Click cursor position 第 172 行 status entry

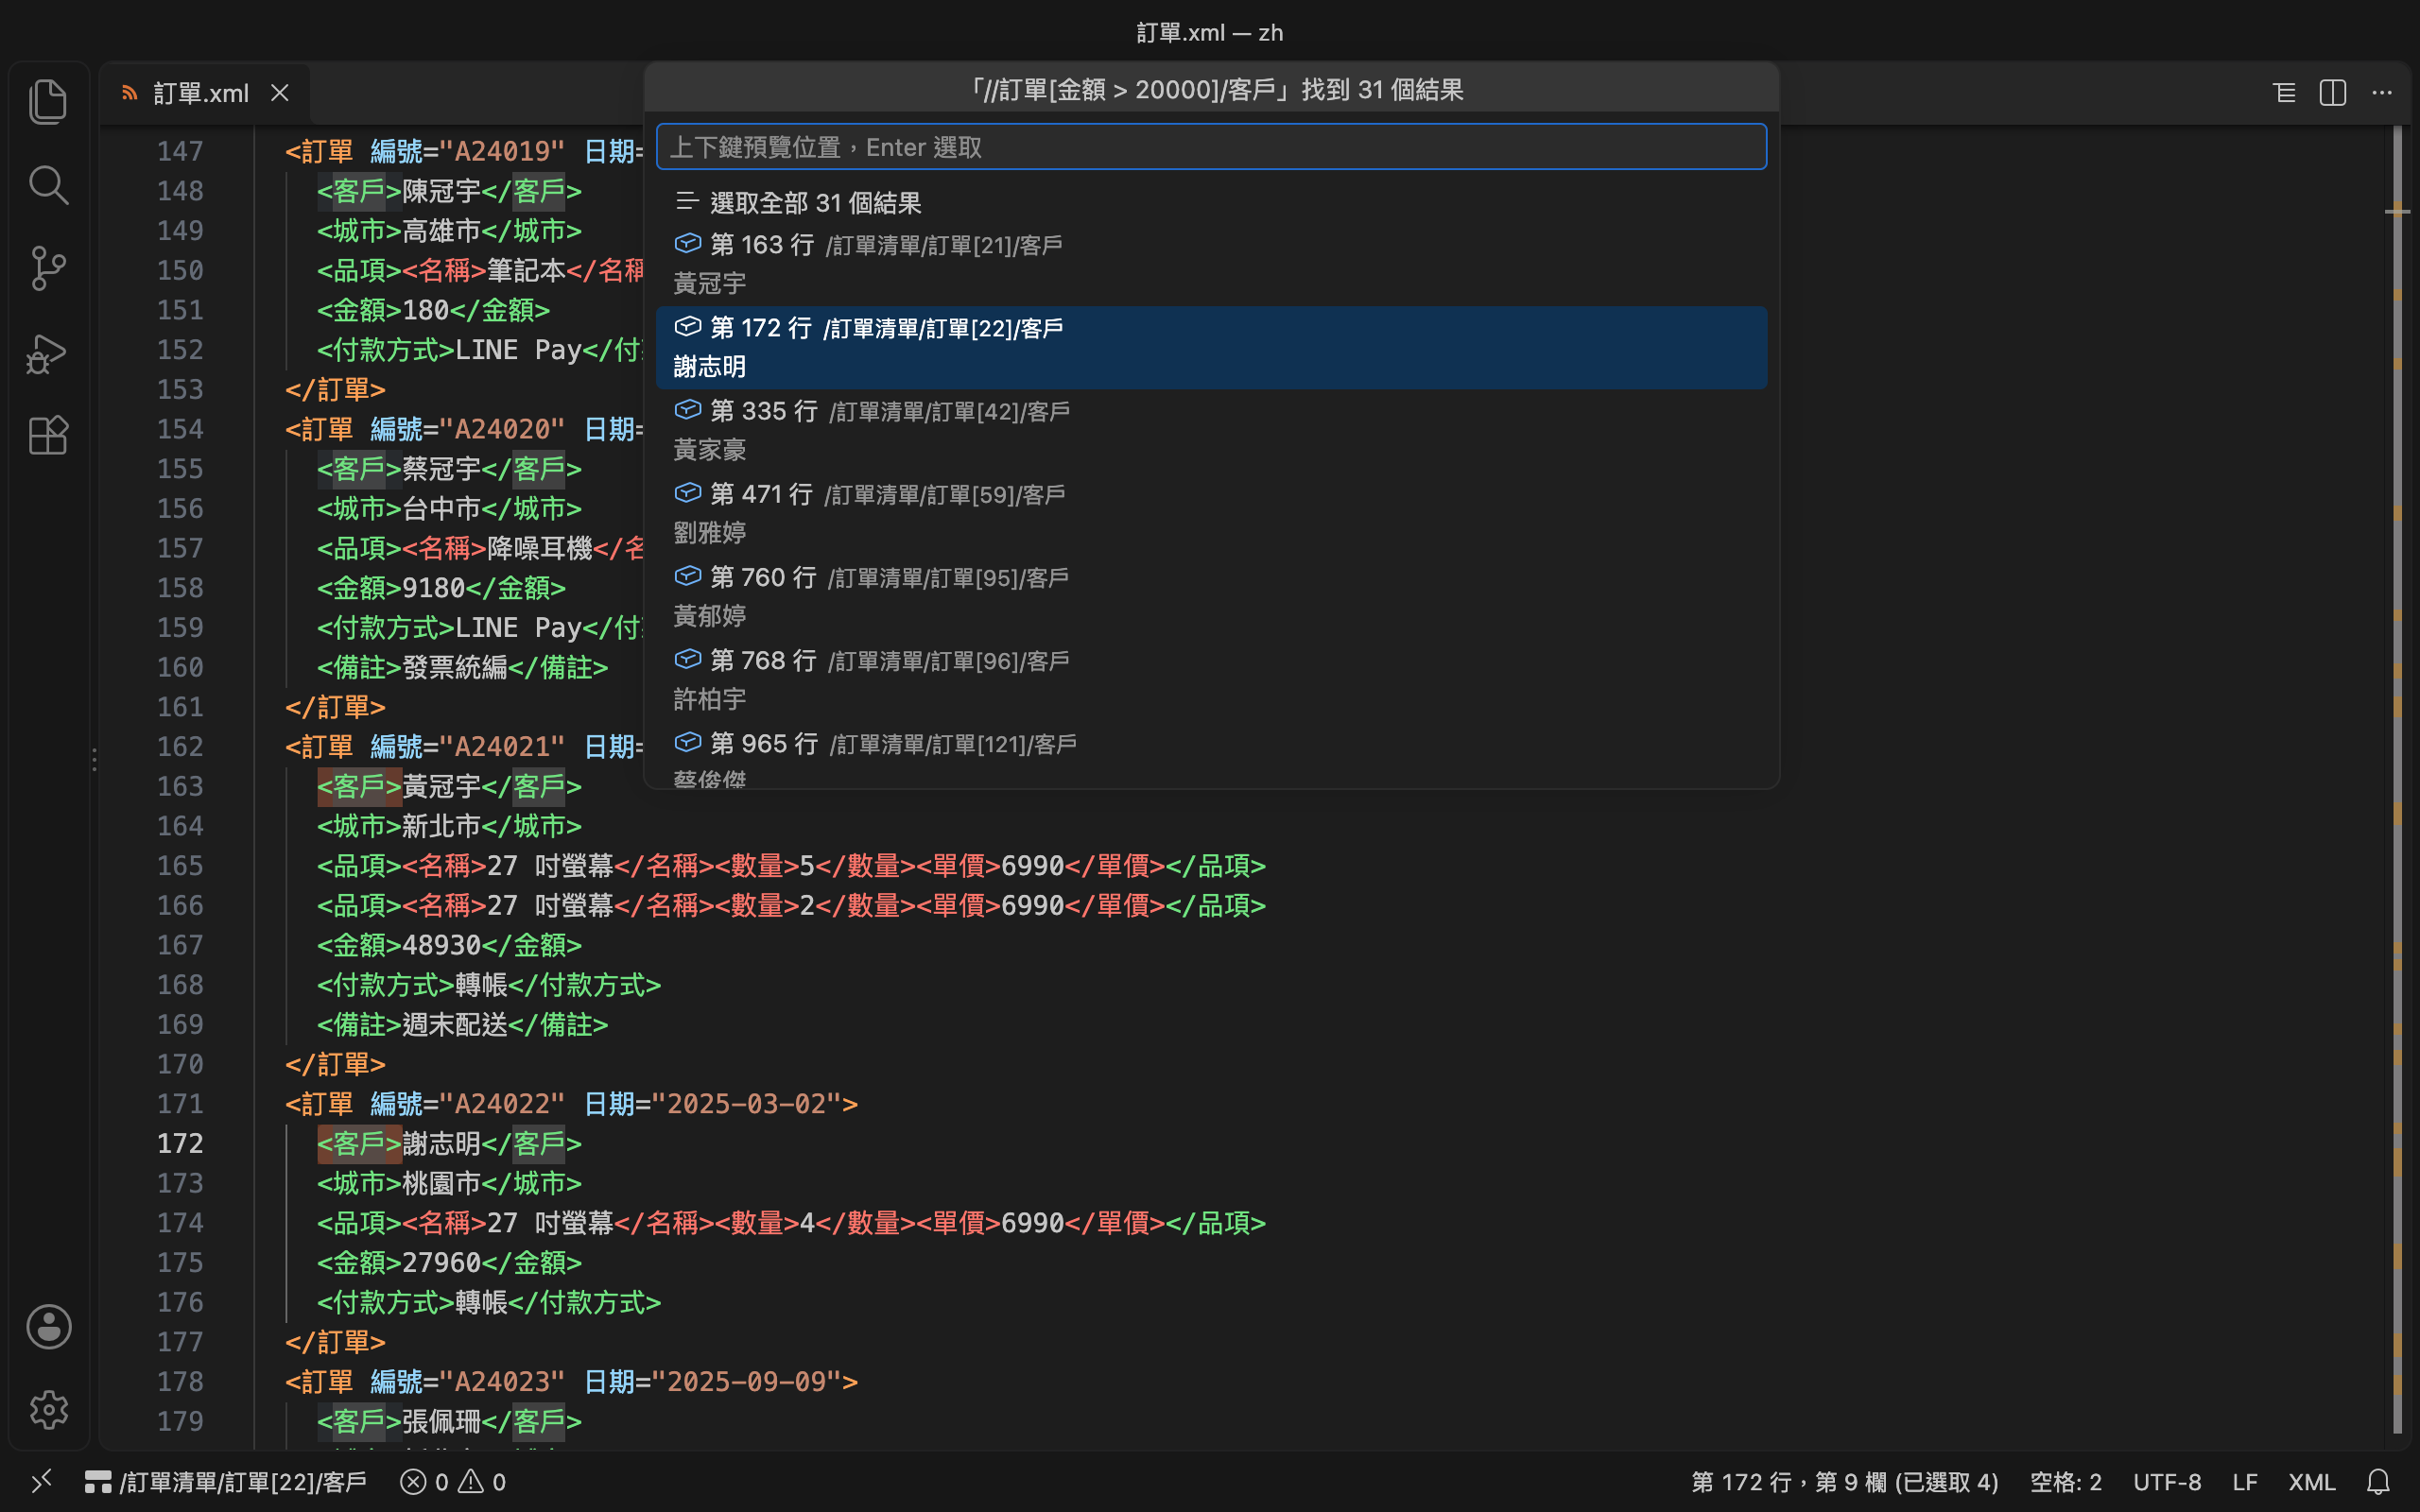(x=1844, y=1481)
